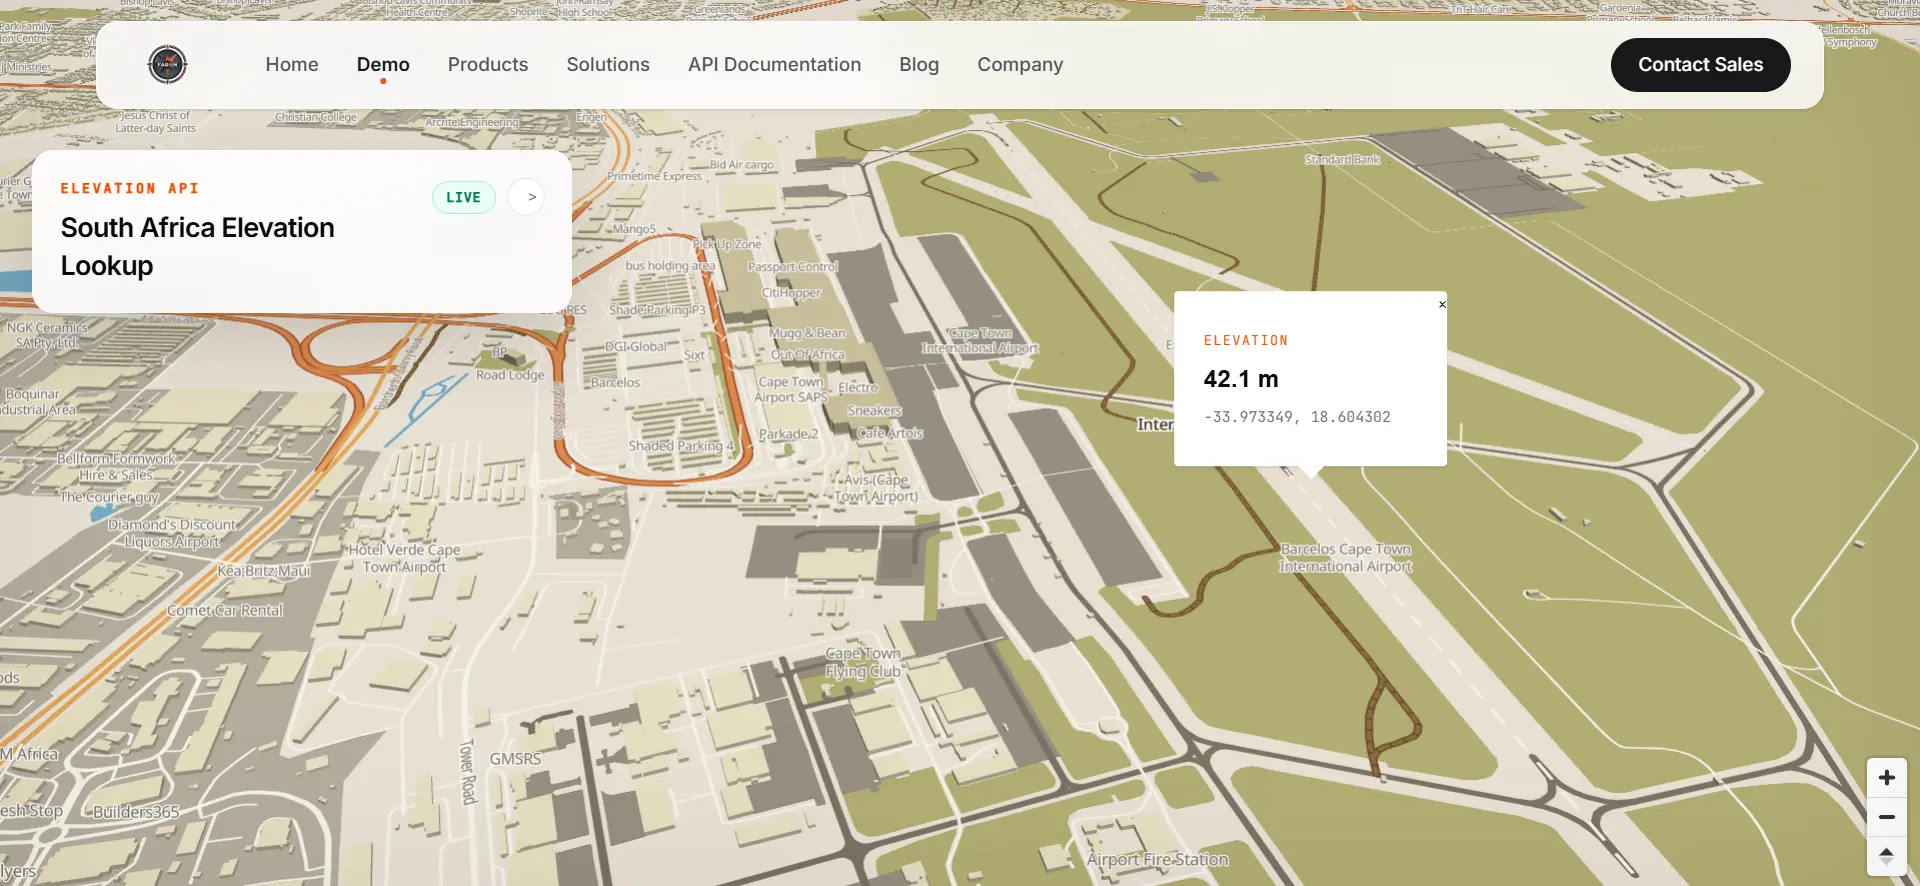Click the Standard Bank map label
This screenshot has height=886, width=1920.
tap(1342, 160)
